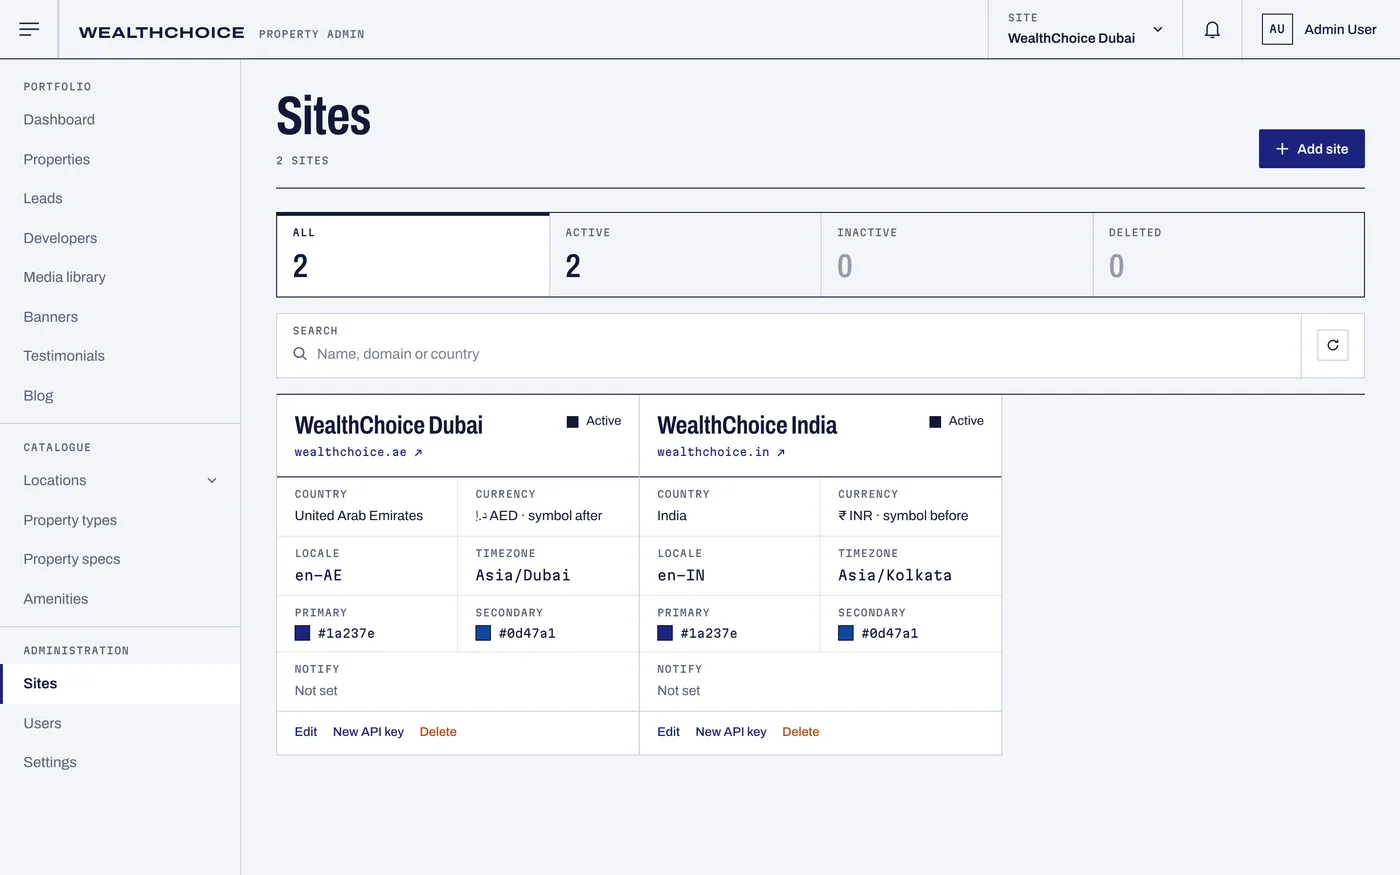Click the AED · symbol after currency value

pos(539,516)
